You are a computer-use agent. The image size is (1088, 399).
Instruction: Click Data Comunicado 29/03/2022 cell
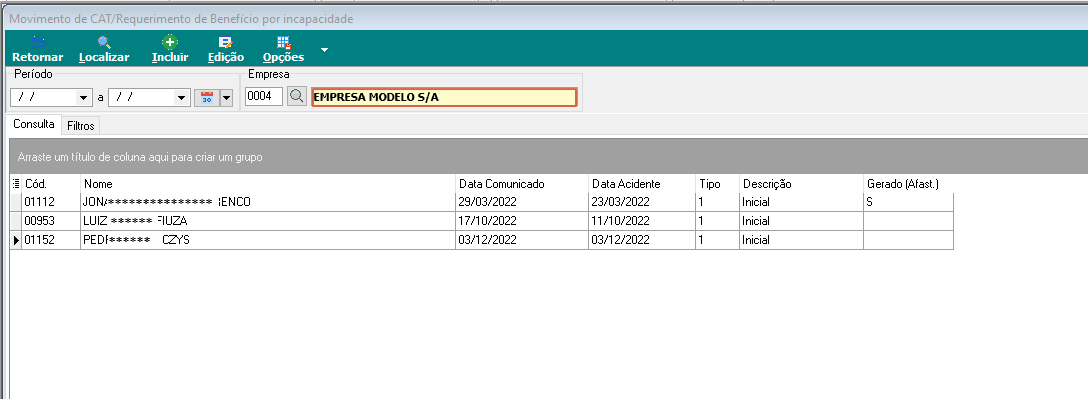[522, 202]
